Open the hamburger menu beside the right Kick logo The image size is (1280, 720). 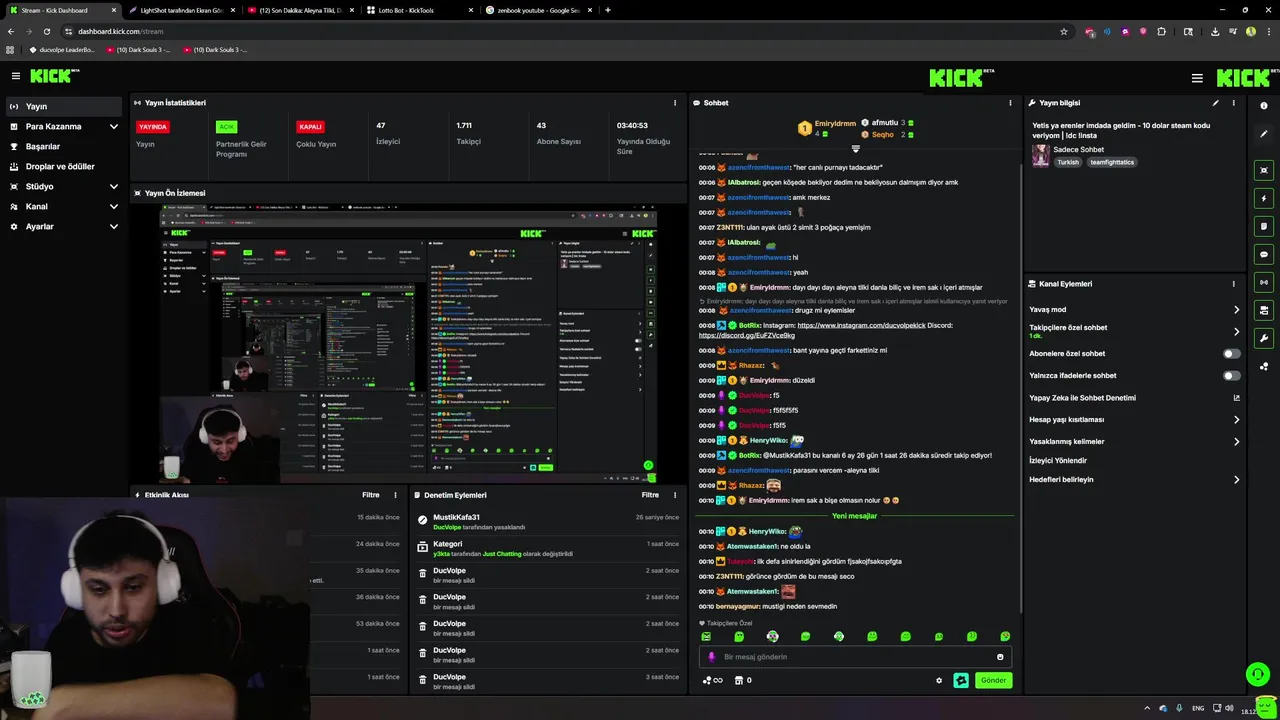coord(1197,78)
